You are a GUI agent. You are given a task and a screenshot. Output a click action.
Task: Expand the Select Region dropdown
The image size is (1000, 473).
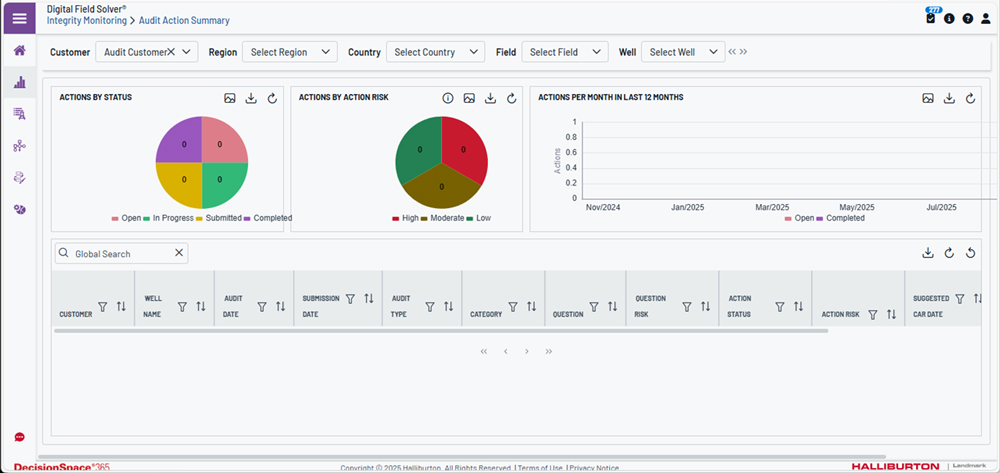(292, 52)
